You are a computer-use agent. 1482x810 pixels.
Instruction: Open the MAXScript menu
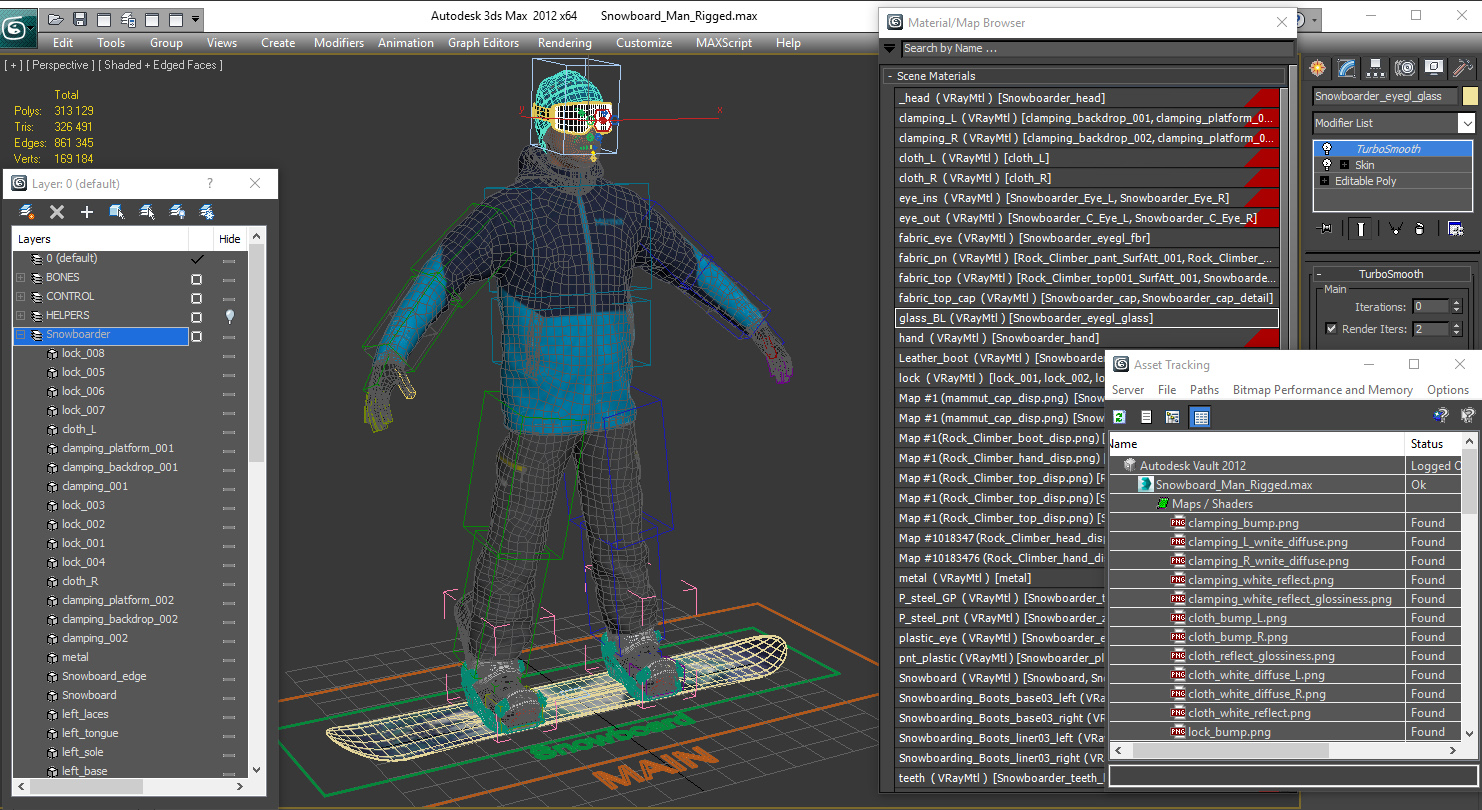coord(724,43)
